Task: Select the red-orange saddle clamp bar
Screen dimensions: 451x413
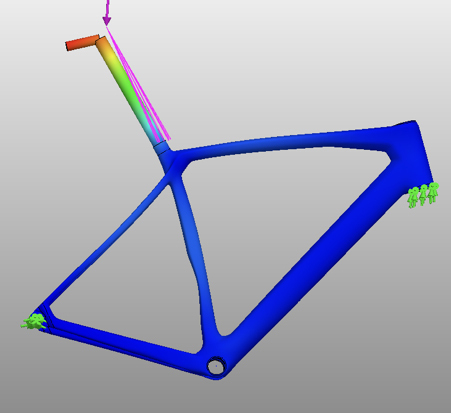Action: (x=82, y=42)
